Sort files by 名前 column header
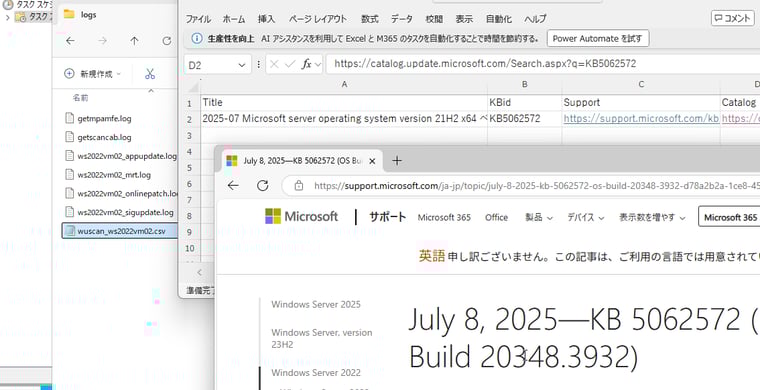The width and height of the screenshot is (760, 390). [x=80, y=98]
